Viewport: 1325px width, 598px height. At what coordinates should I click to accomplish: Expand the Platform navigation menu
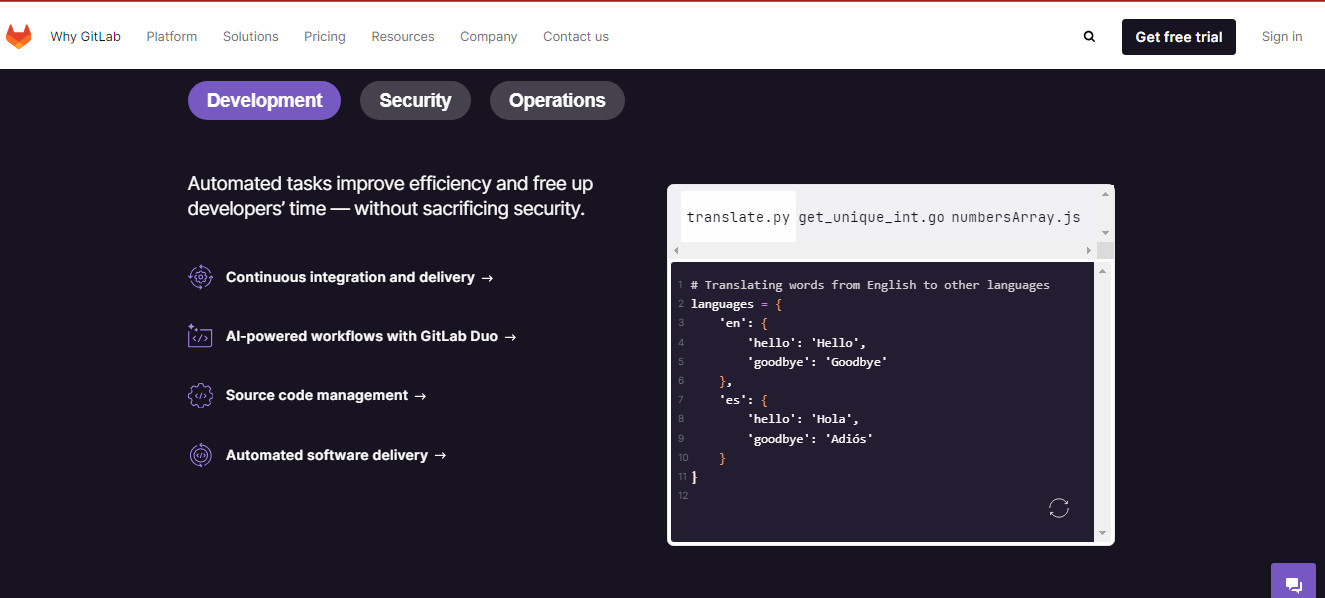coord(172,37)
